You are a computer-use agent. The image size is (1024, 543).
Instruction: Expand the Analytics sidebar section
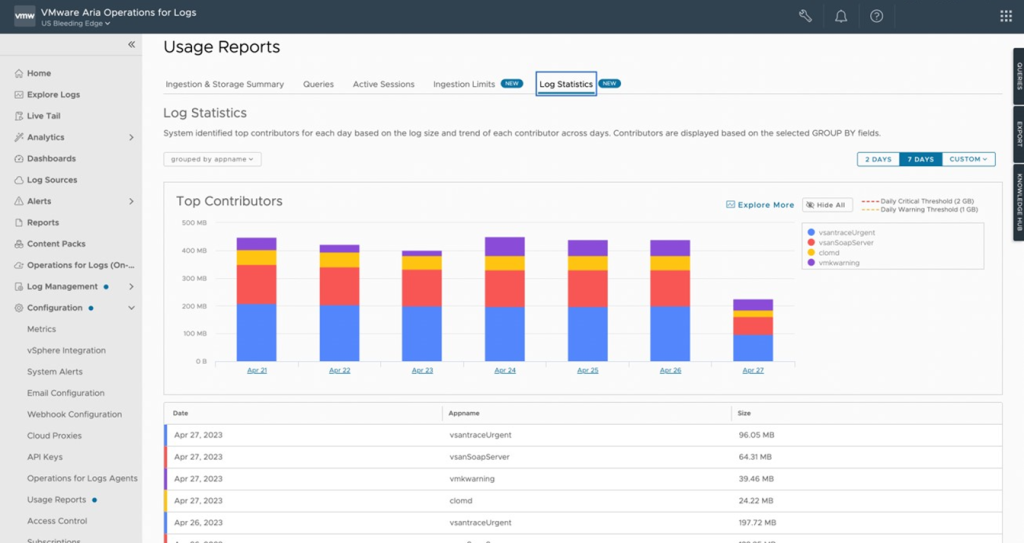131,137
